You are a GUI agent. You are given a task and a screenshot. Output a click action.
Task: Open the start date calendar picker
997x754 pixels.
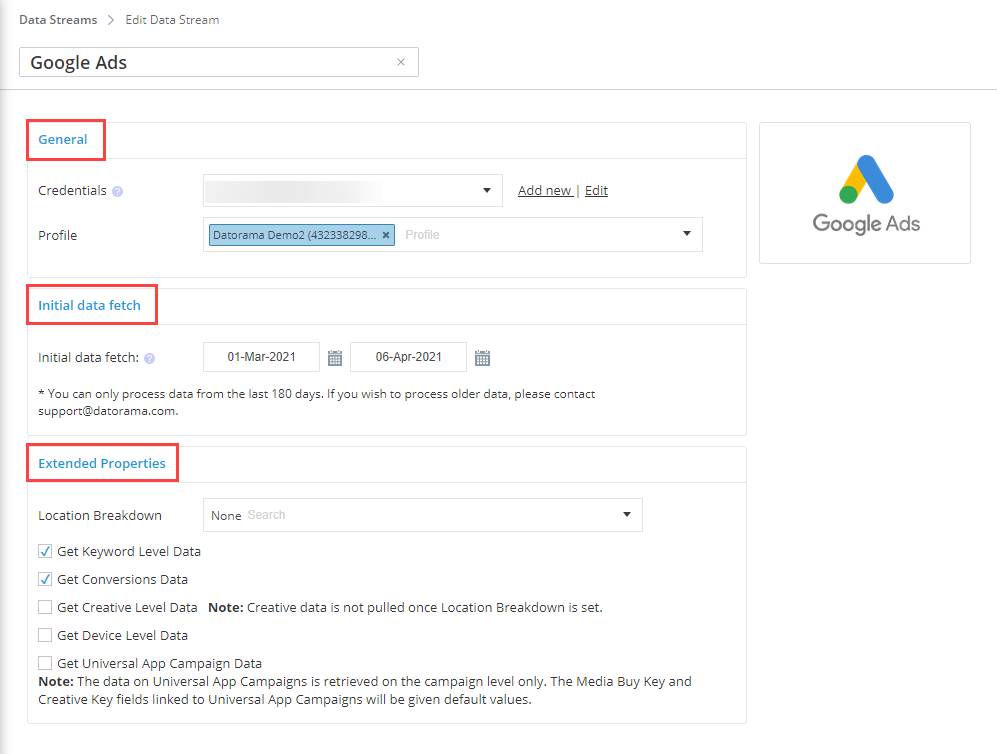[334, 358]
